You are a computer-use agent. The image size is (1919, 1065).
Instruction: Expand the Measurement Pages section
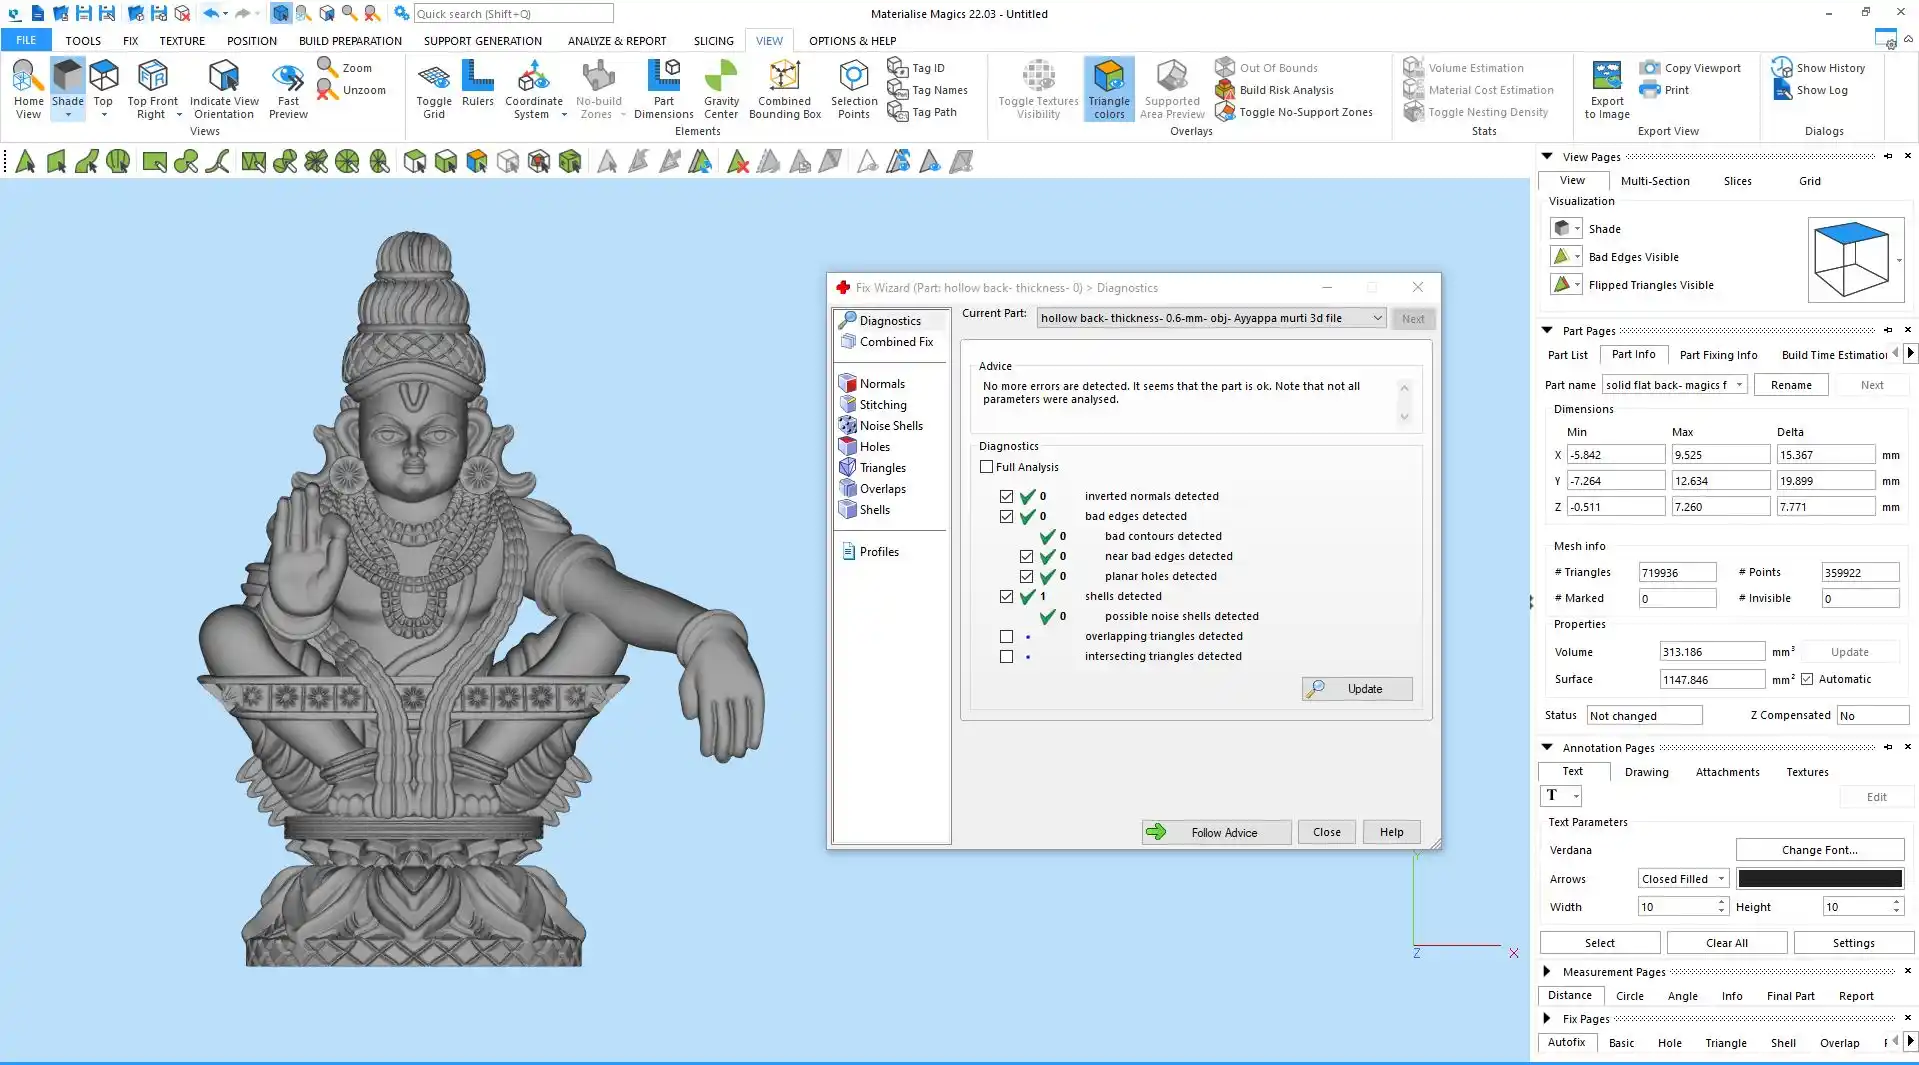tap(1547, 971)
